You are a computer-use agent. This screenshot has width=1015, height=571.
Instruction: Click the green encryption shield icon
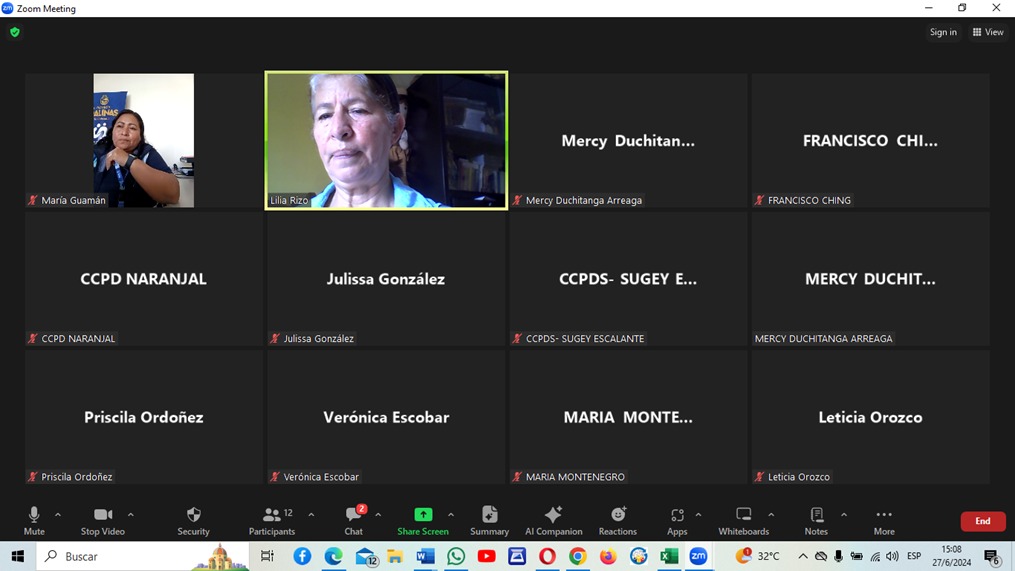coord(15,32)
